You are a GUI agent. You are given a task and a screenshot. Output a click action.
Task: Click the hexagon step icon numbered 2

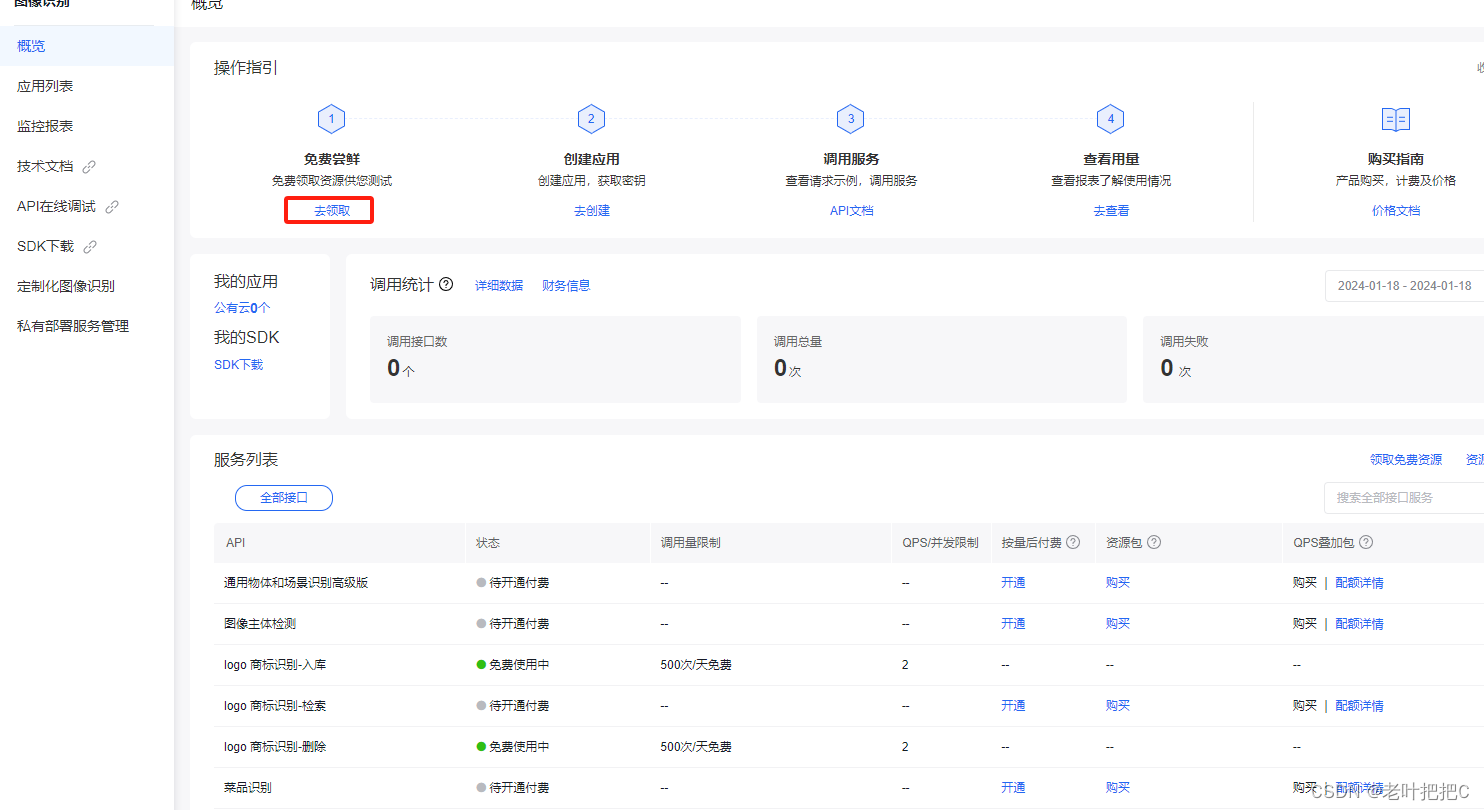(591, 118)
